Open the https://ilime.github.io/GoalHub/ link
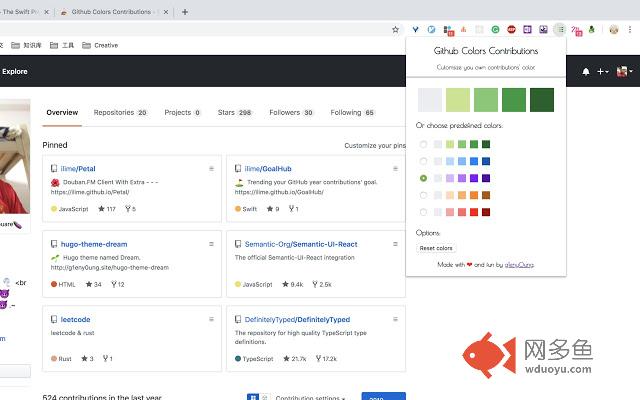 [x=279, y=192]
